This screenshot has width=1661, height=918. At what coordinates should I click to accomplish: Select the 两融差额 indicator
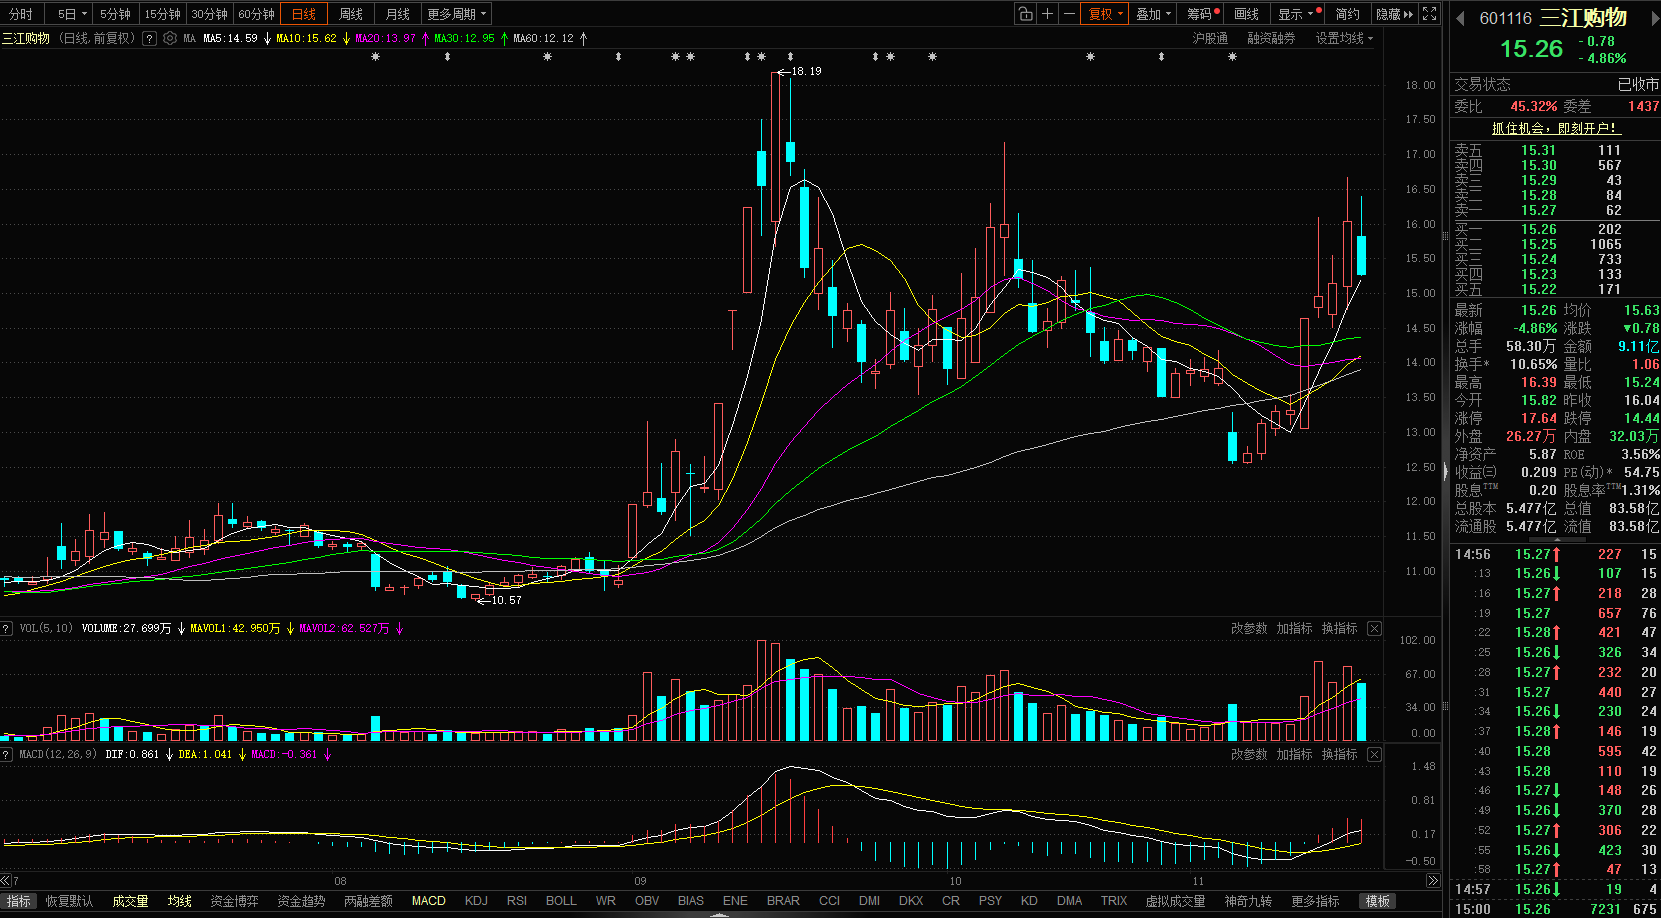tap(368, 901)
